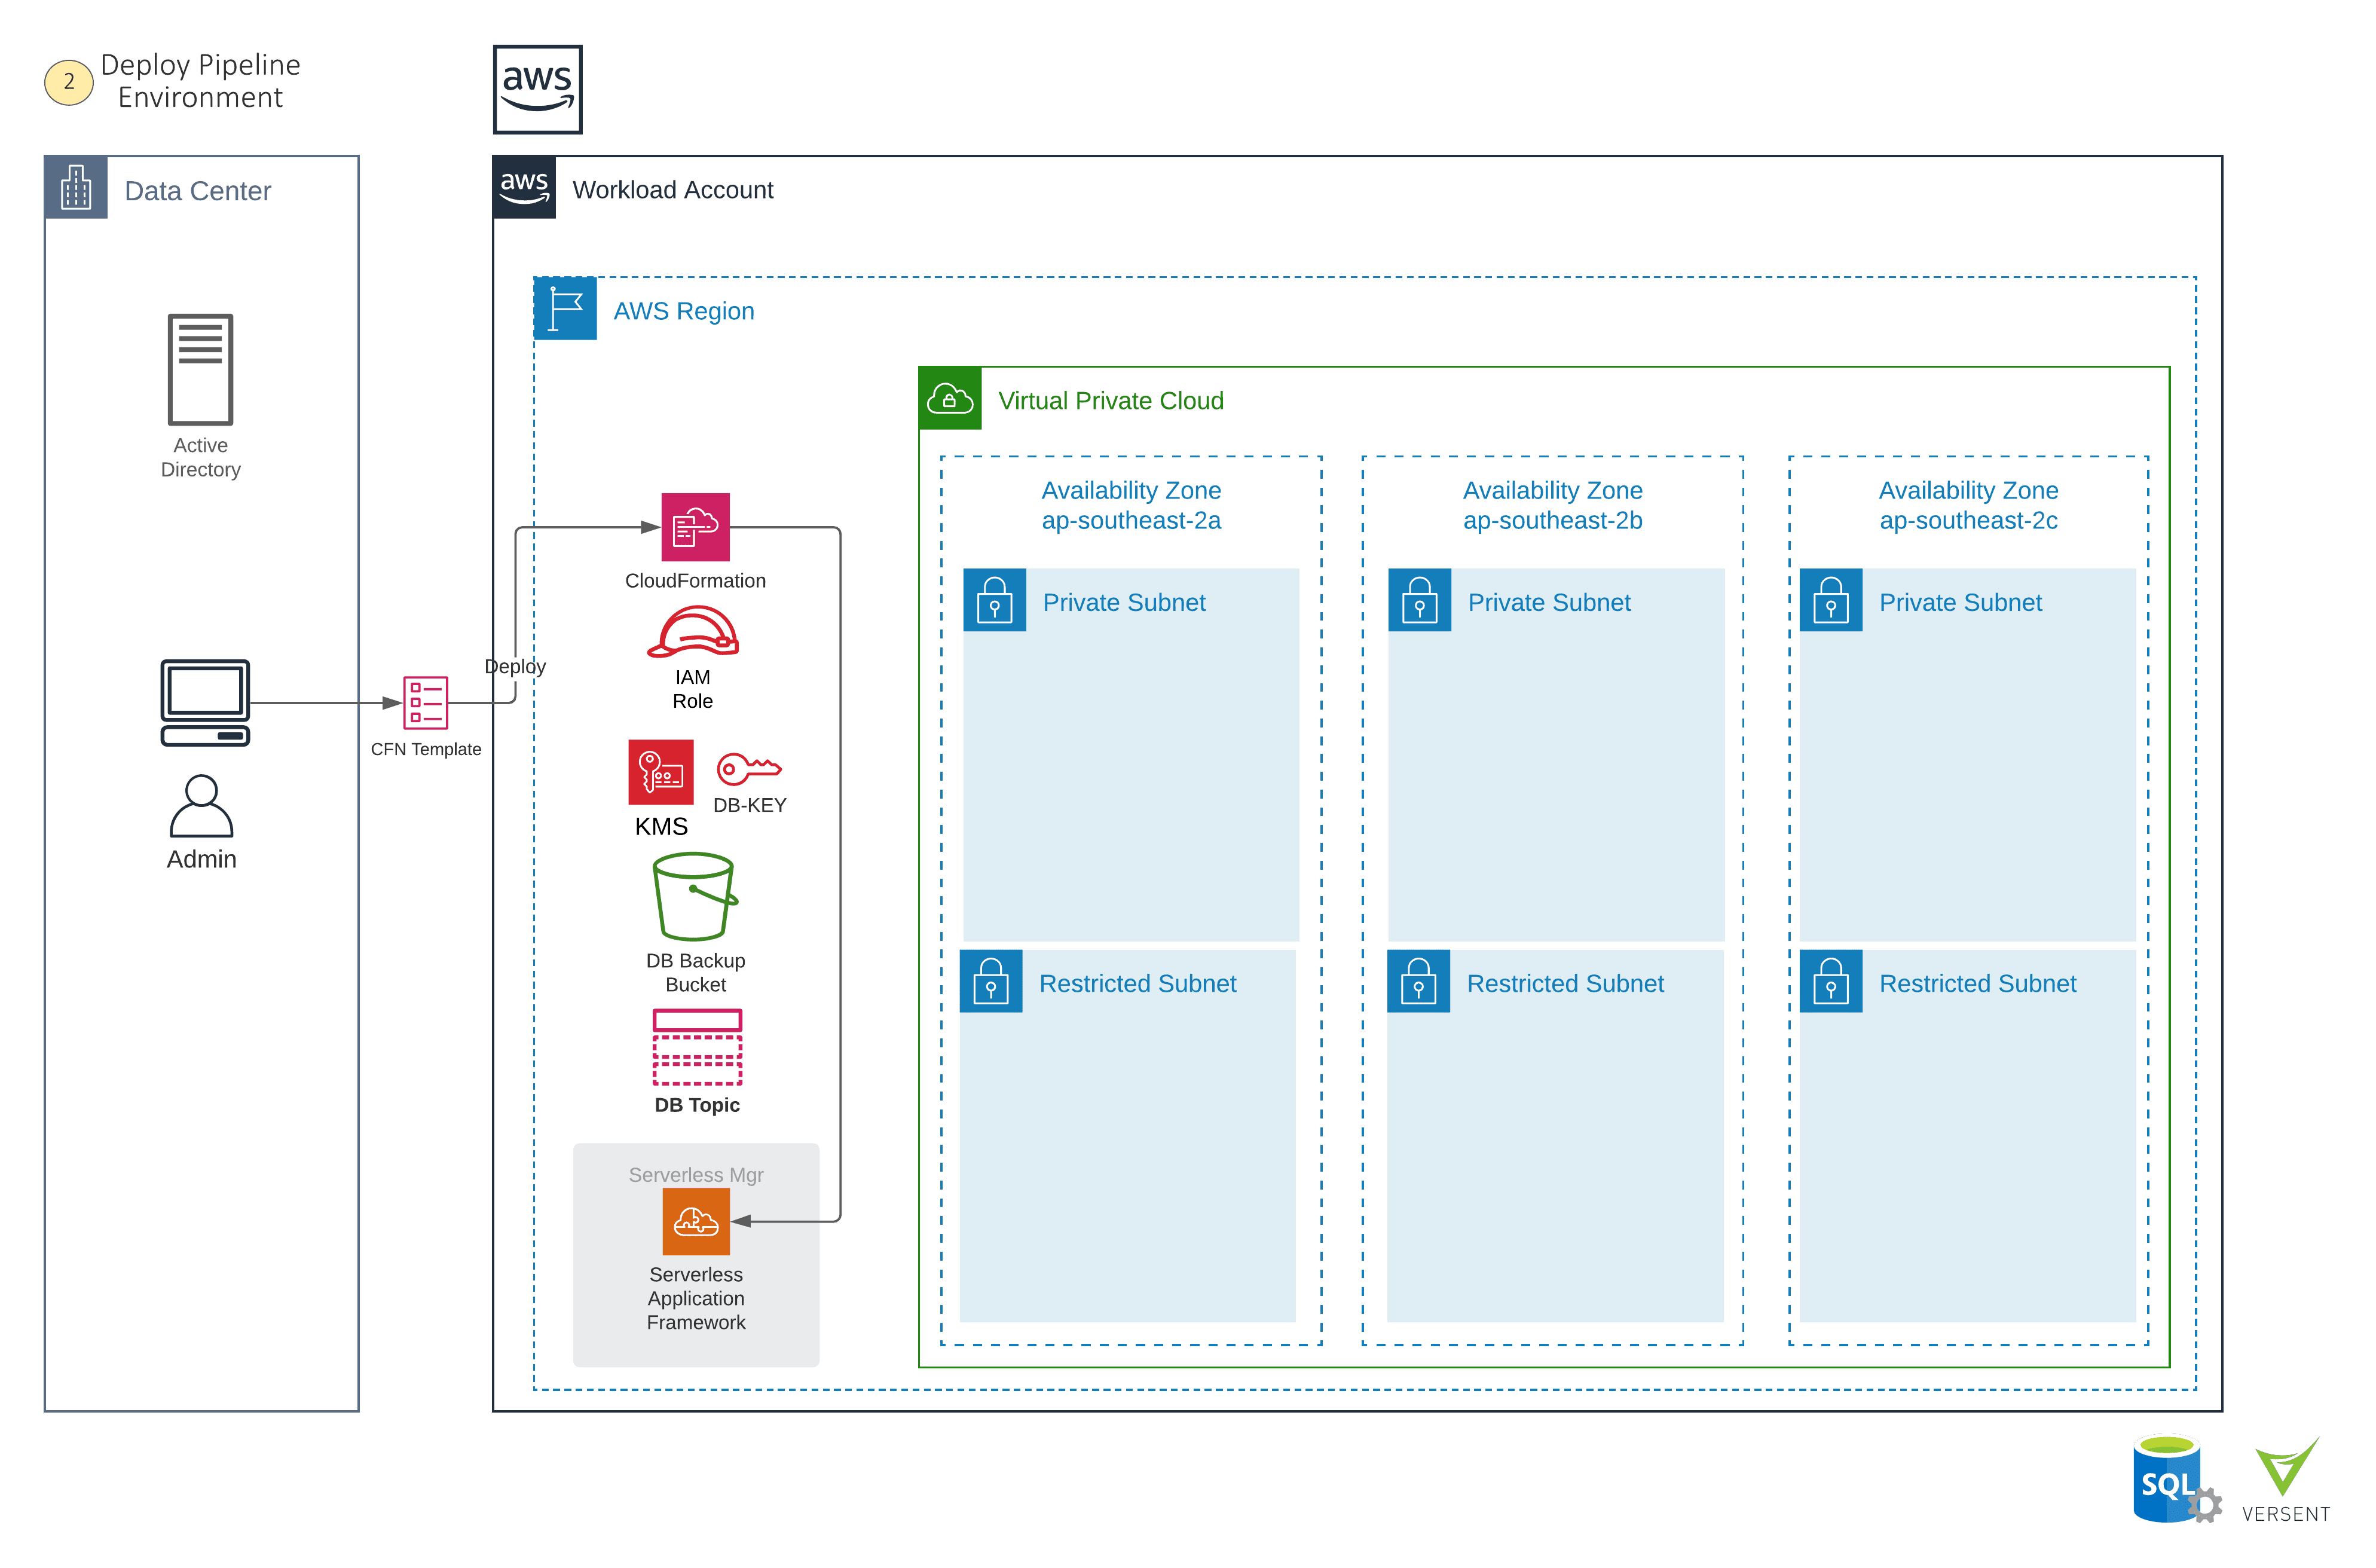The image size is (2376, 1568).
Task: Select 'Availability Zone ap-southeast-2a' heading
Action: (1131, 505)
